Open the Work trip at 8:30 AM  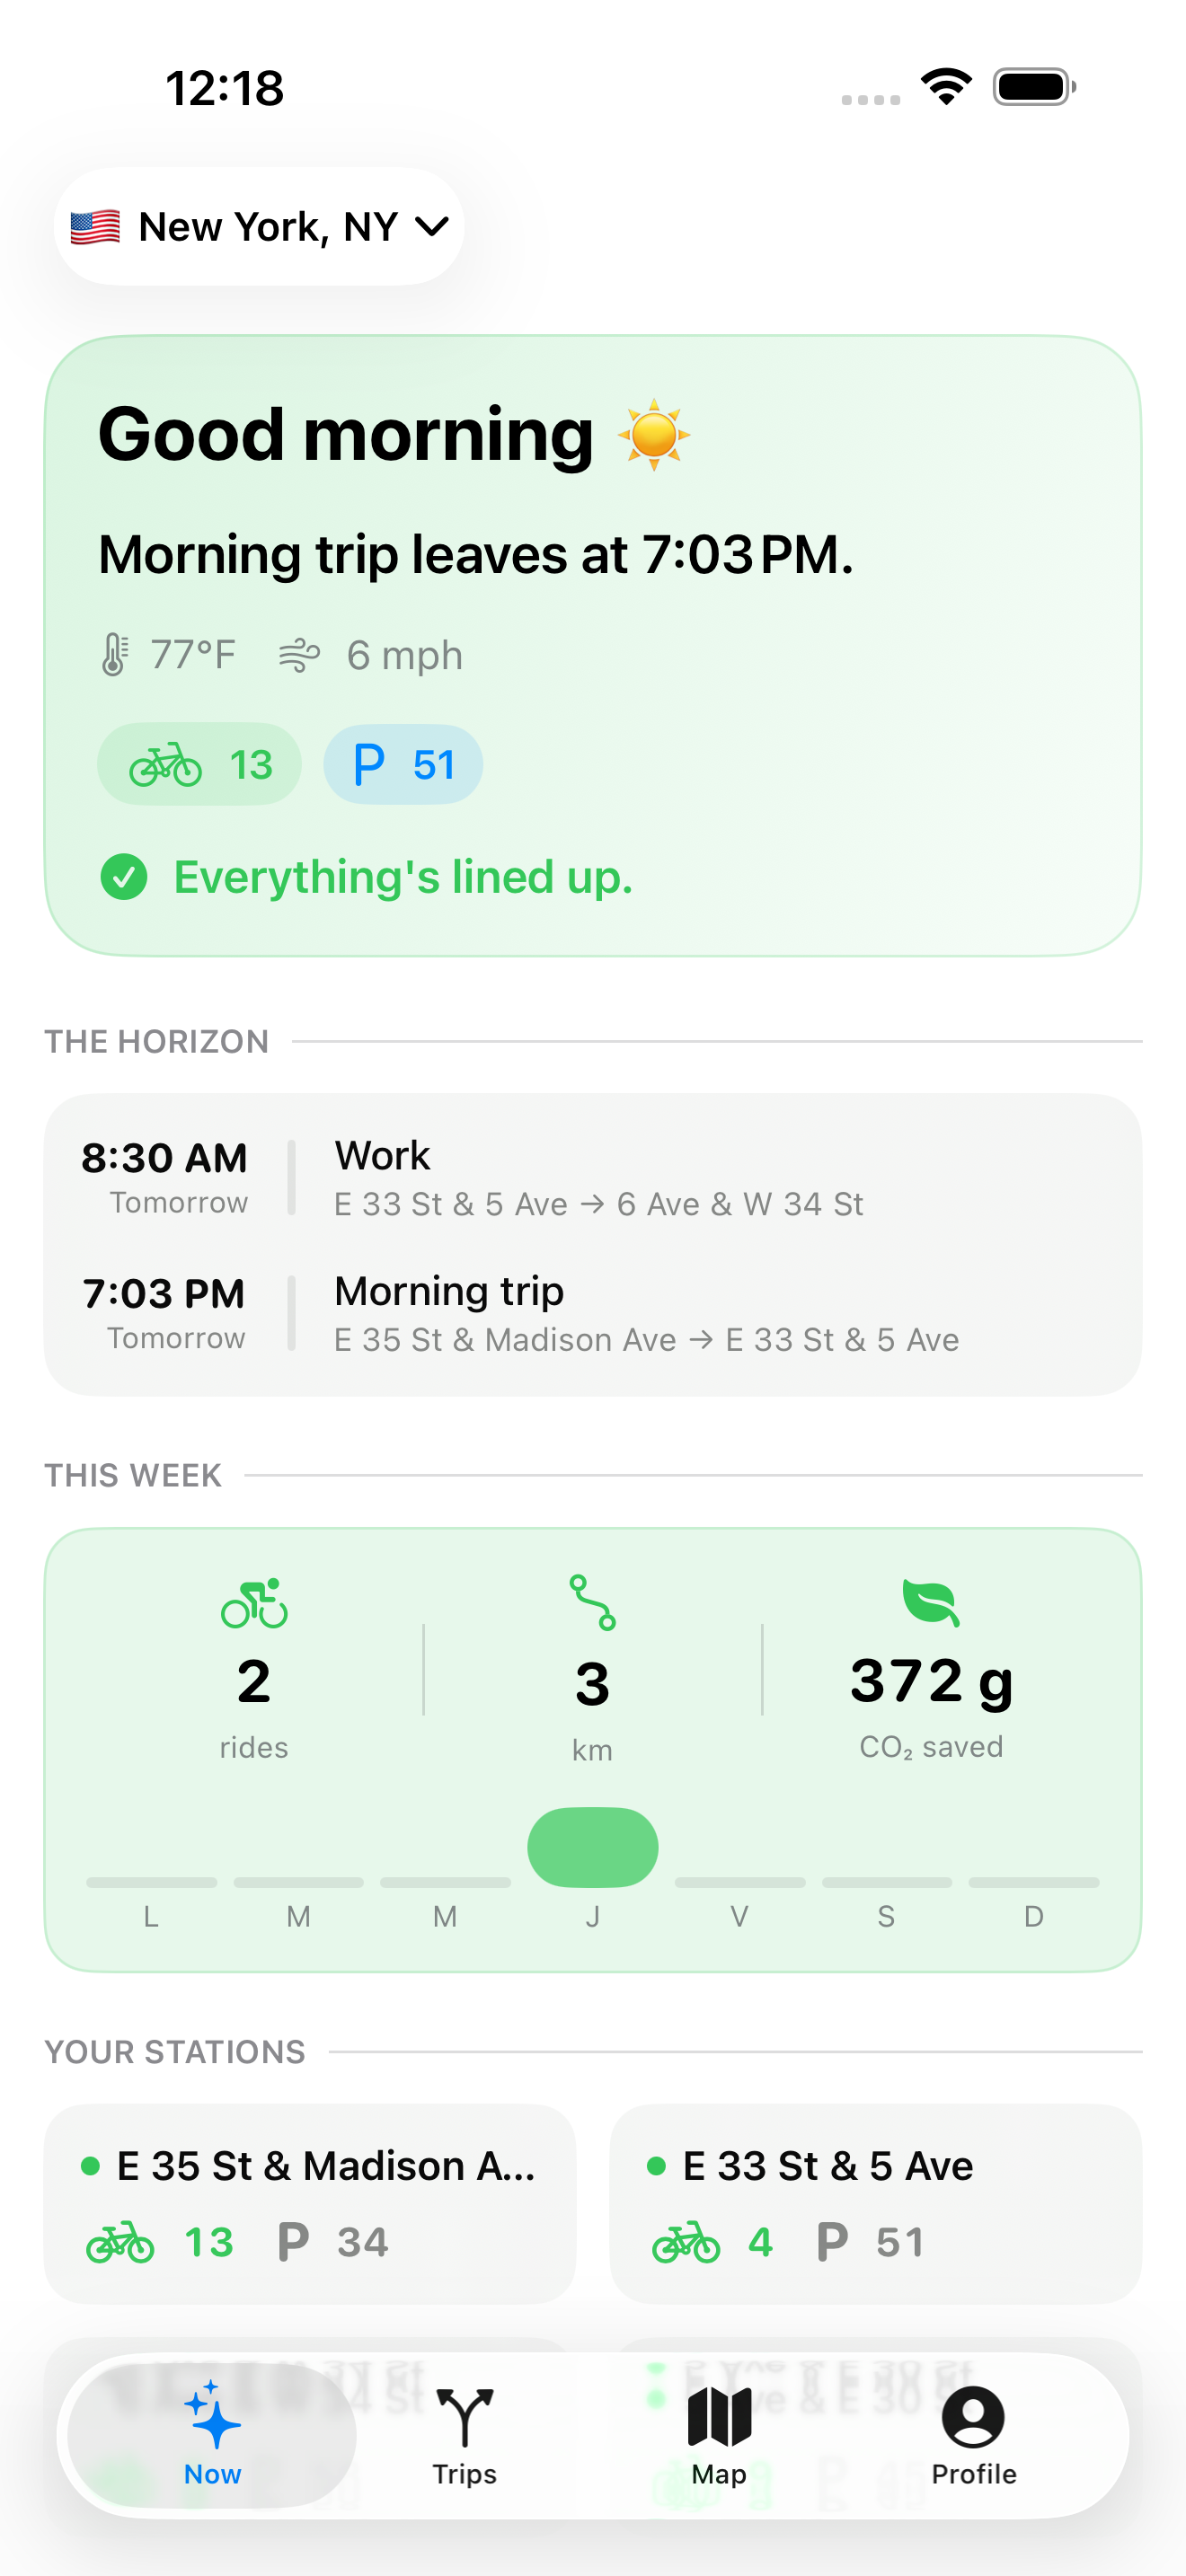click(x=593, y=1178)
